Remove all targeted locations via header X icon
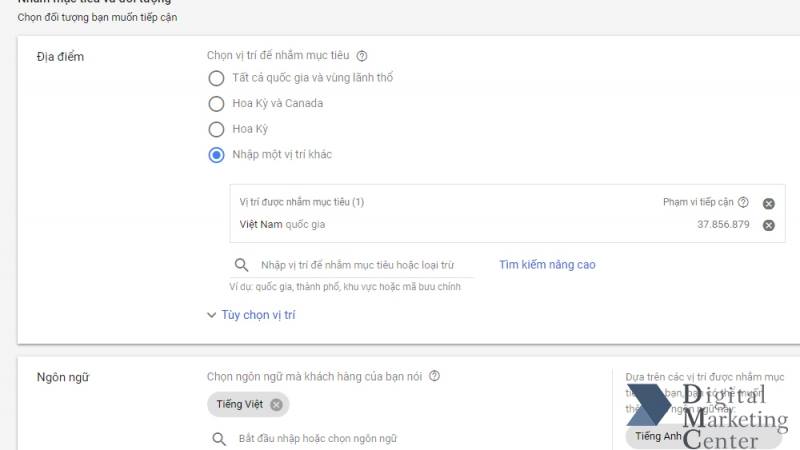Screen dimensions: 800x450 pos(768,204)
